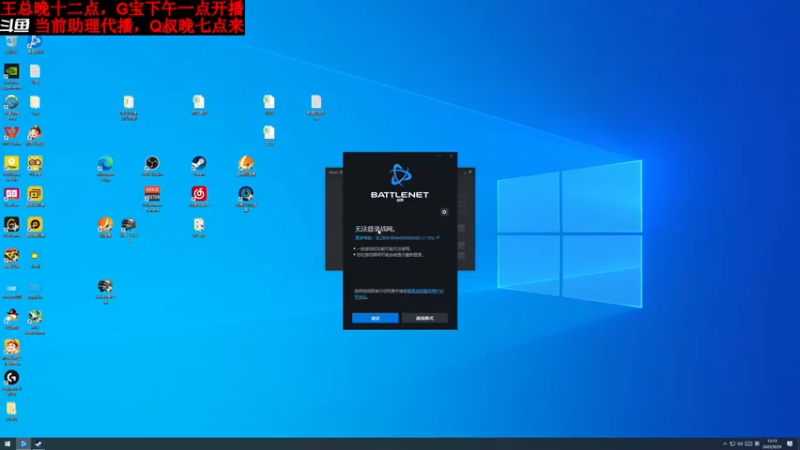Open the Windows Start menu
The height and width of the screenshot is (450, 800).
[7, 444]
